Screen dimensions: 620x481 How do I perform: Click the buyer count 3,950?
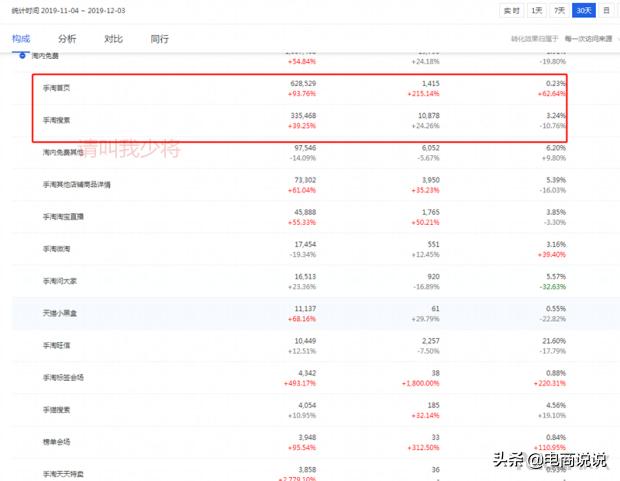[431, 180]
